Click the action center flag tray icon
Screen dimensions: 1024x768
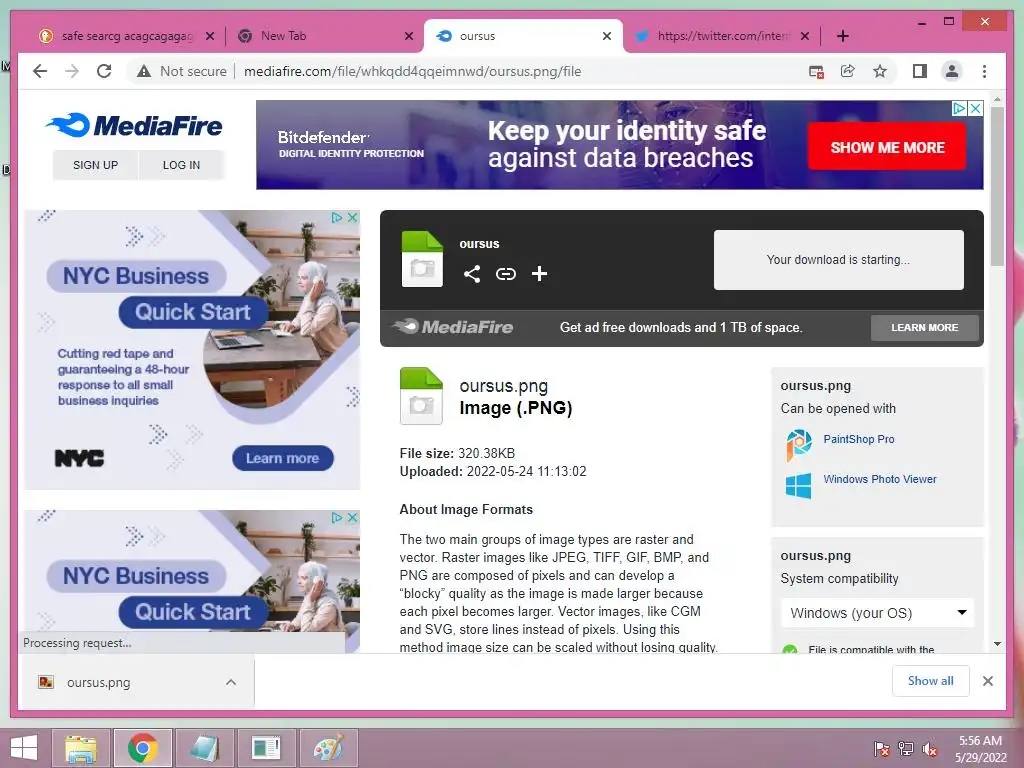tap(882, 749)
